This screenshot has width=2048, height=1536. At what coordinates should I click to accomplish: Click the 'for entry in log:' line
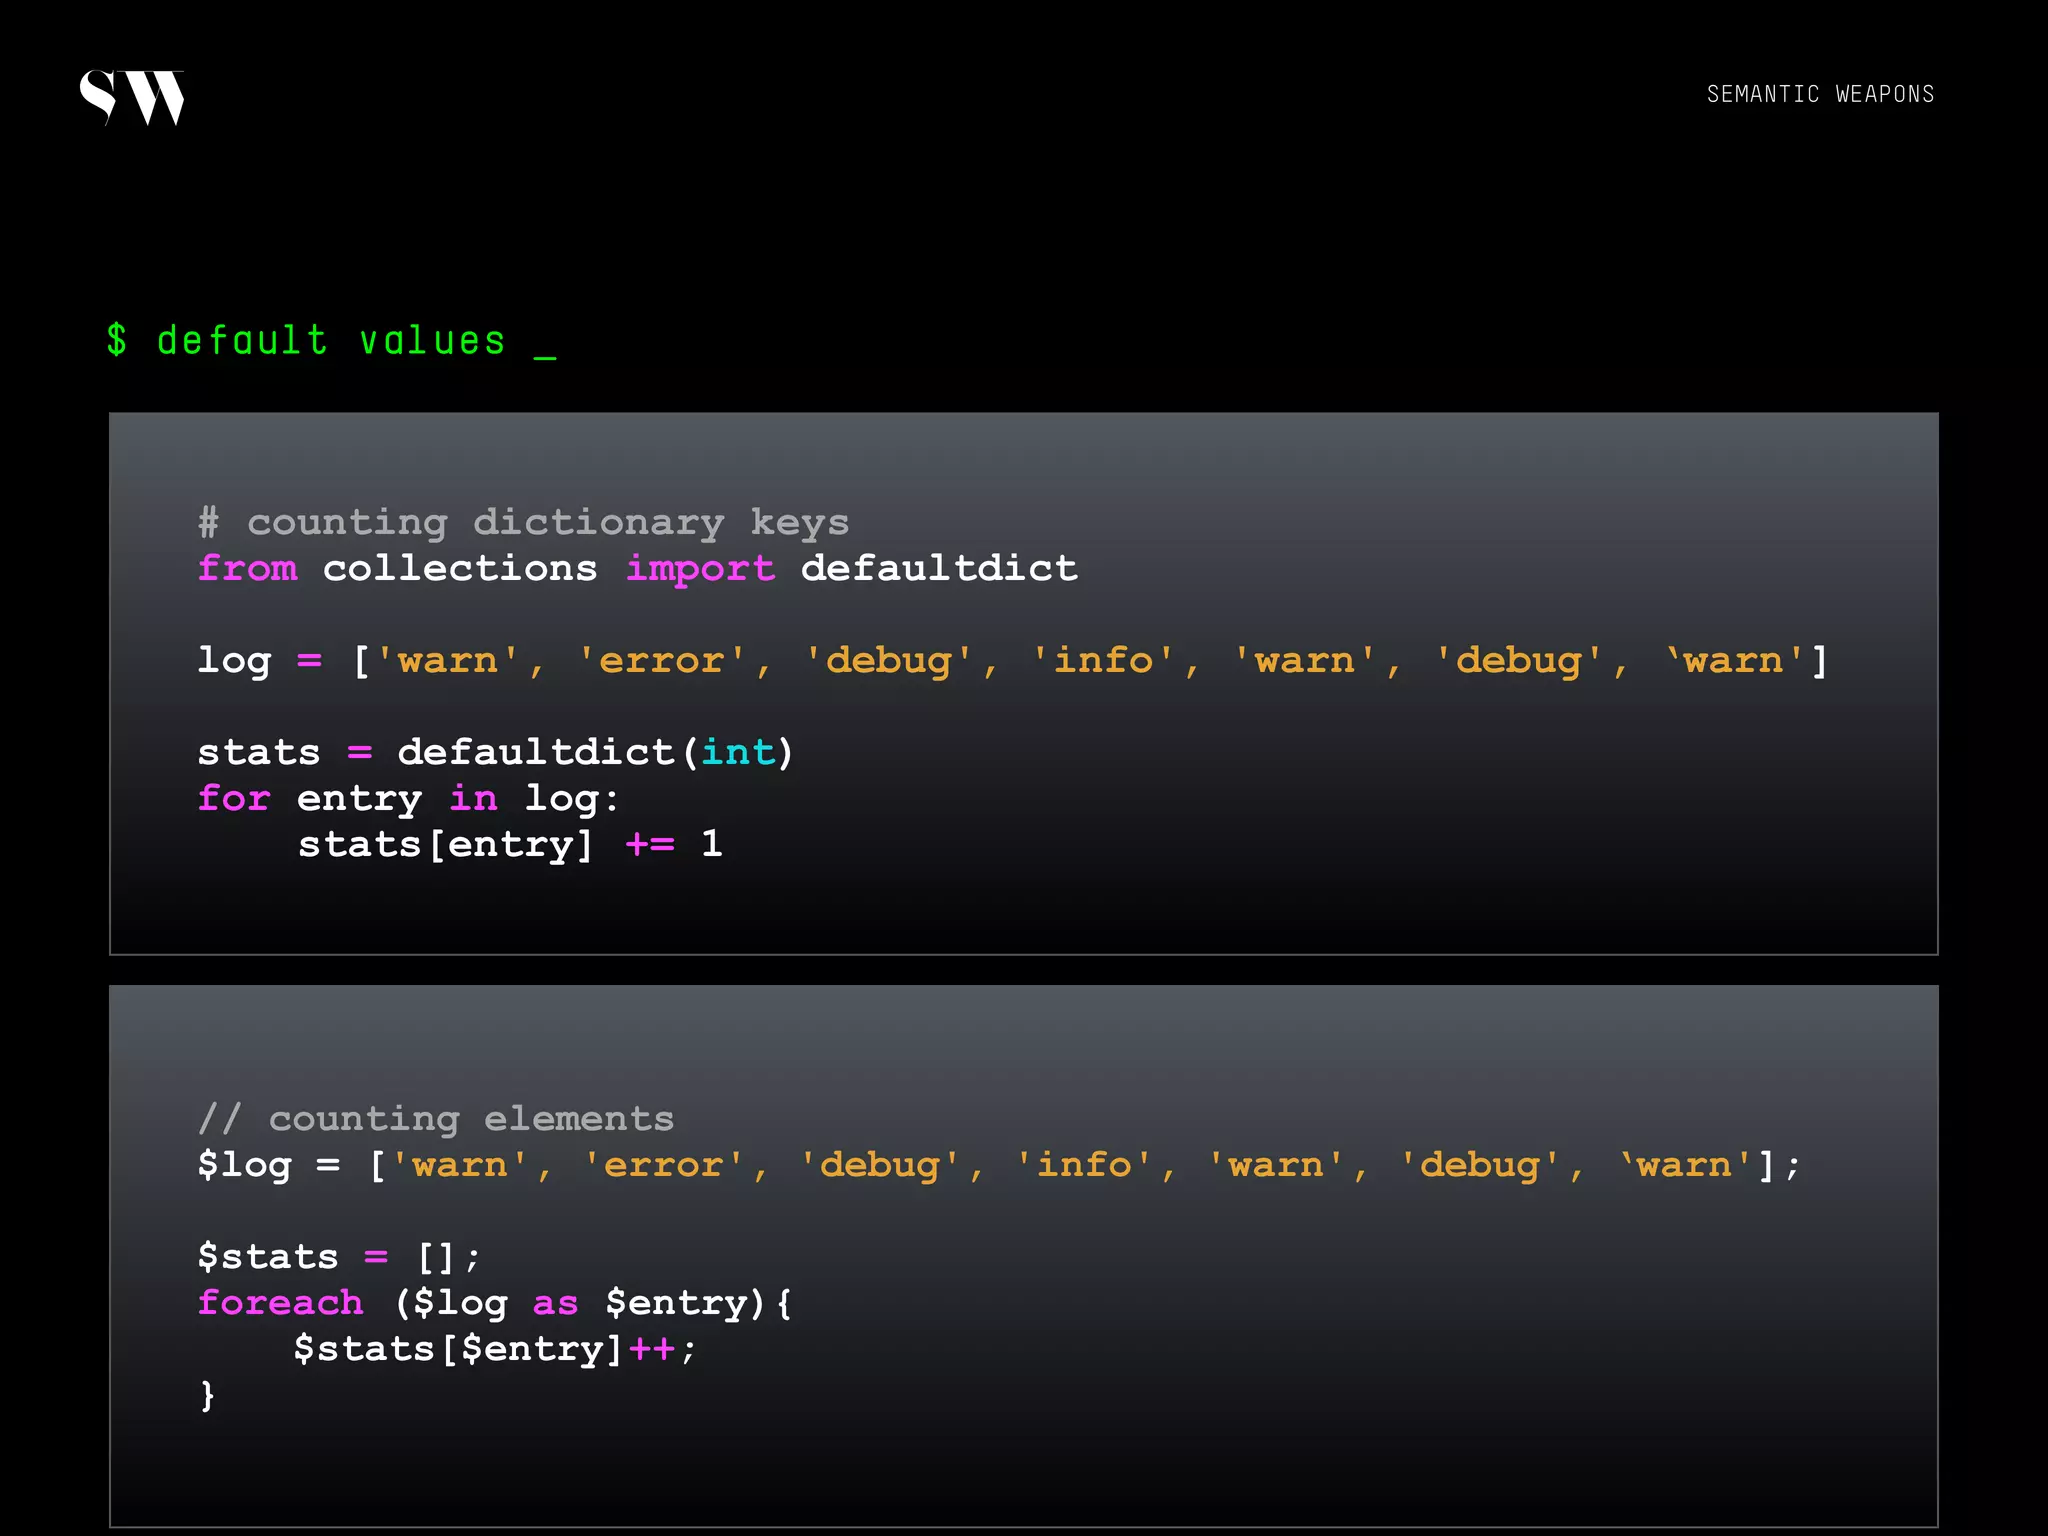(408, 798)
